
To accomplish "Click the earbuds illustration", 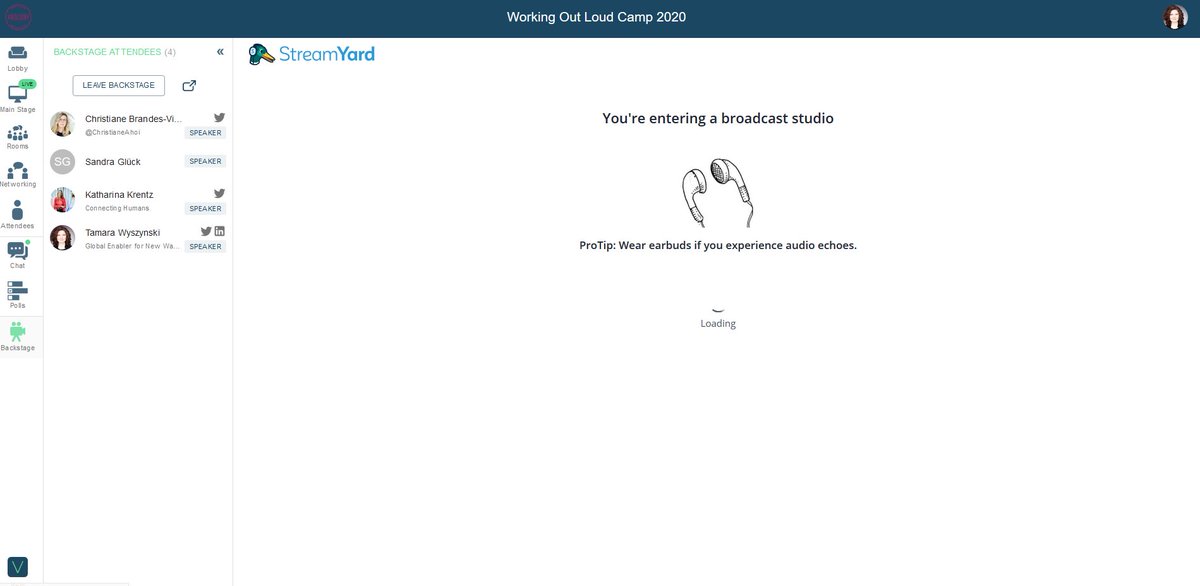I will pos(717,192).
